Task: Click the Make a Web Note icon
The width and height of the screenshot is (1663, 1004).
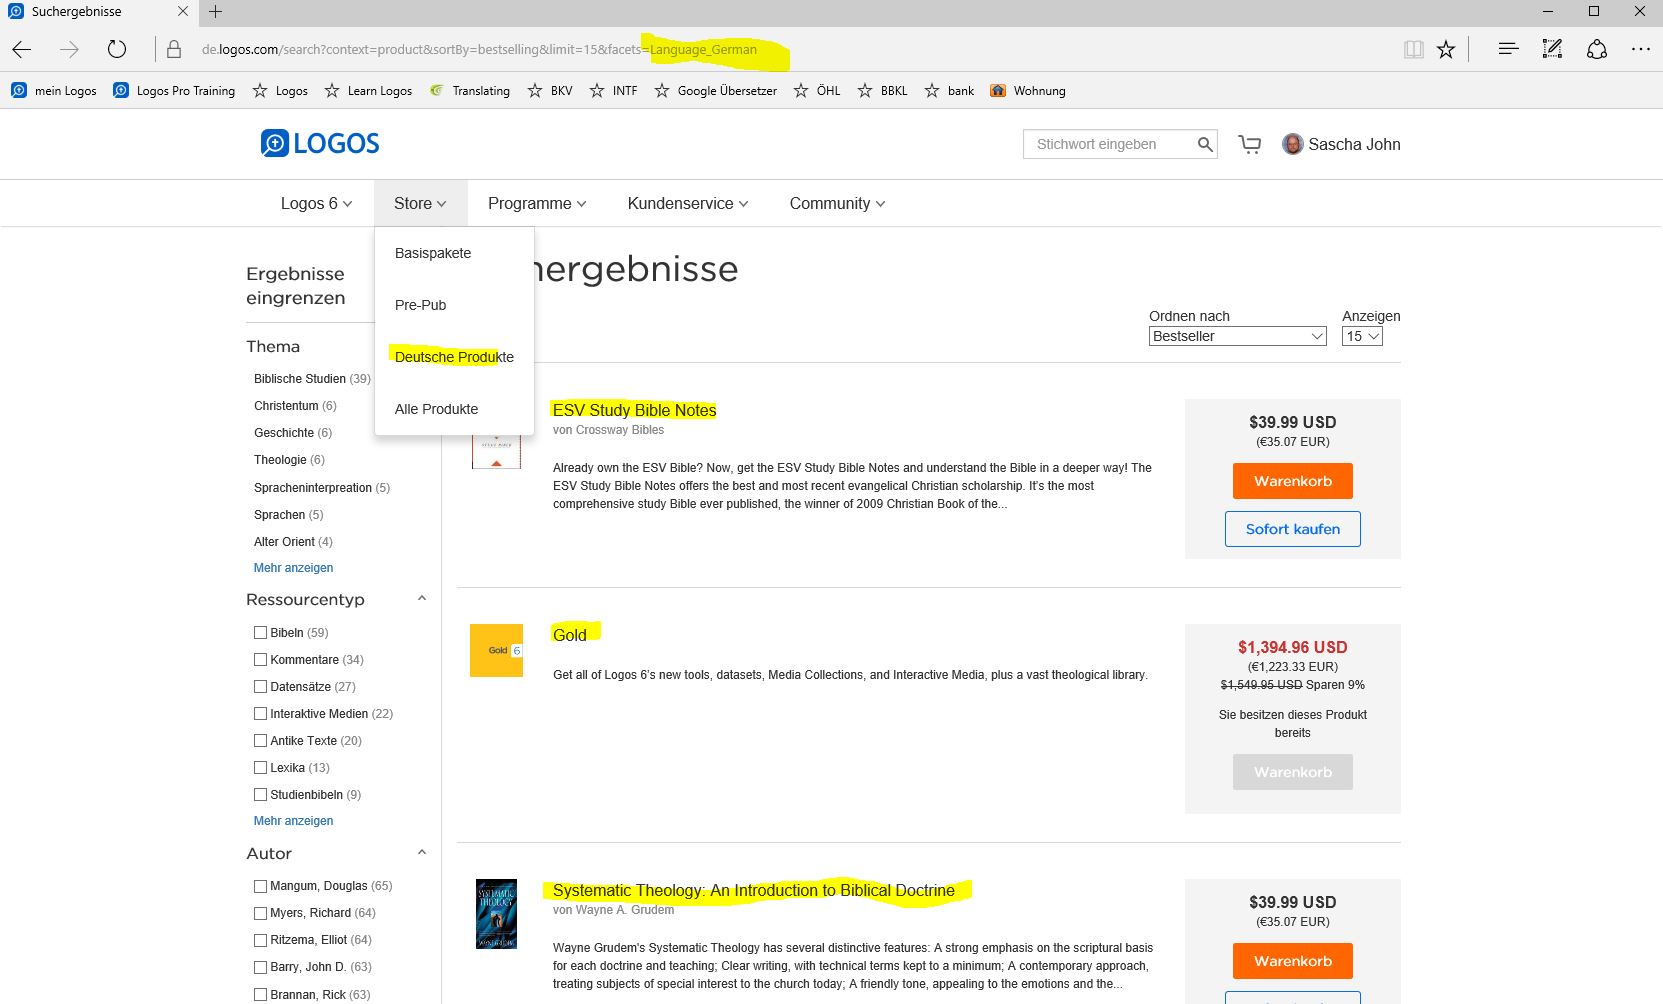Action: pyautogui.click(x=1552, y=48)
